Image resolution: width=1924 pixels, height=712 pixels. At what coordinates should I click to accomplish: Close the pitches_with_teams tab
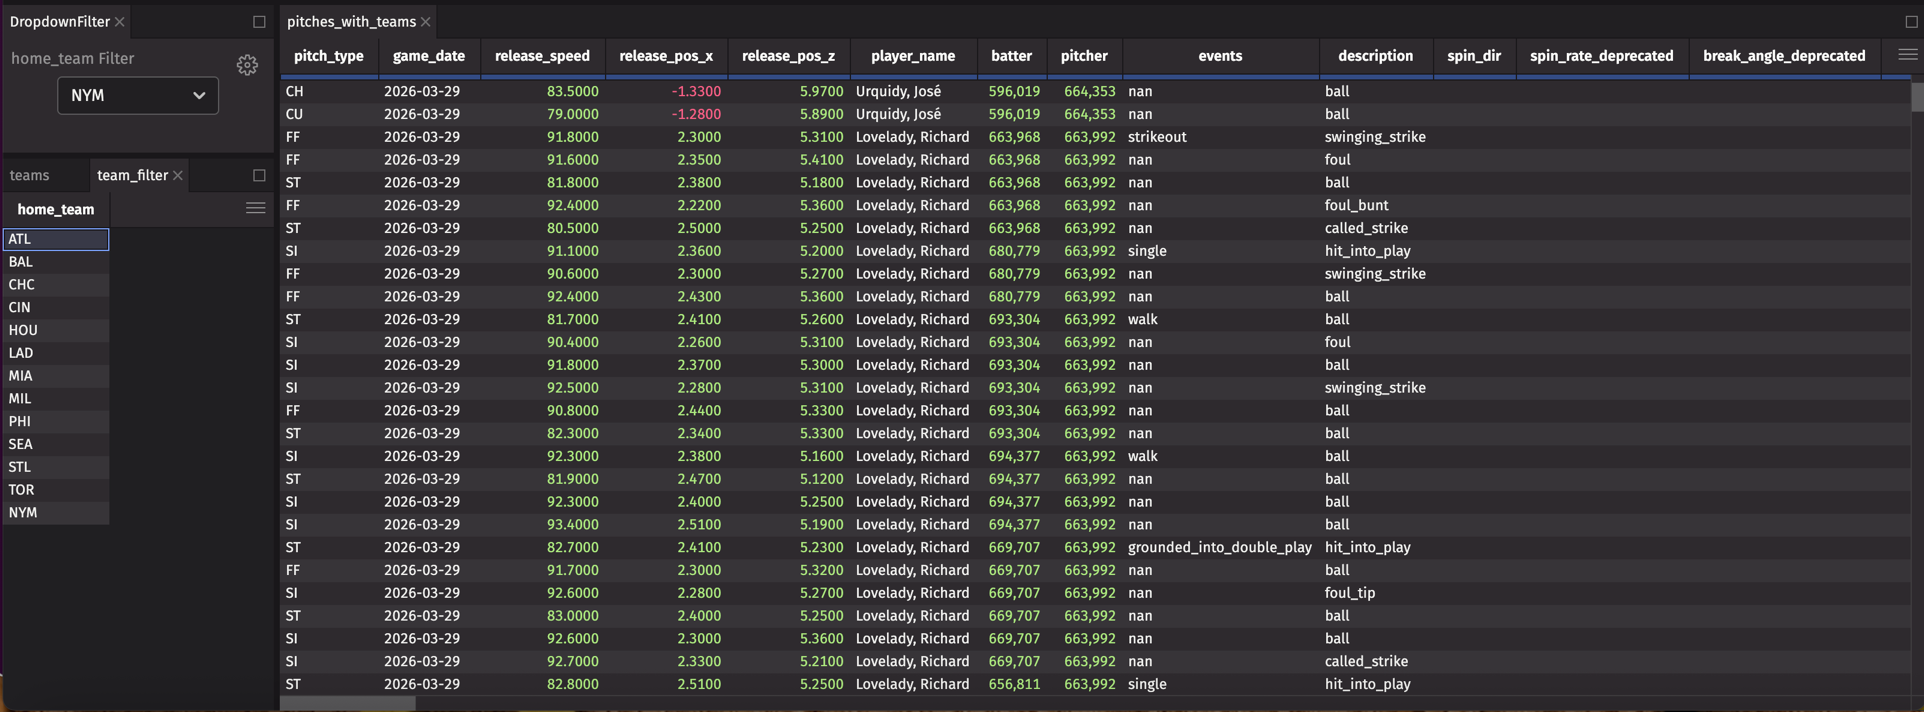426,22
